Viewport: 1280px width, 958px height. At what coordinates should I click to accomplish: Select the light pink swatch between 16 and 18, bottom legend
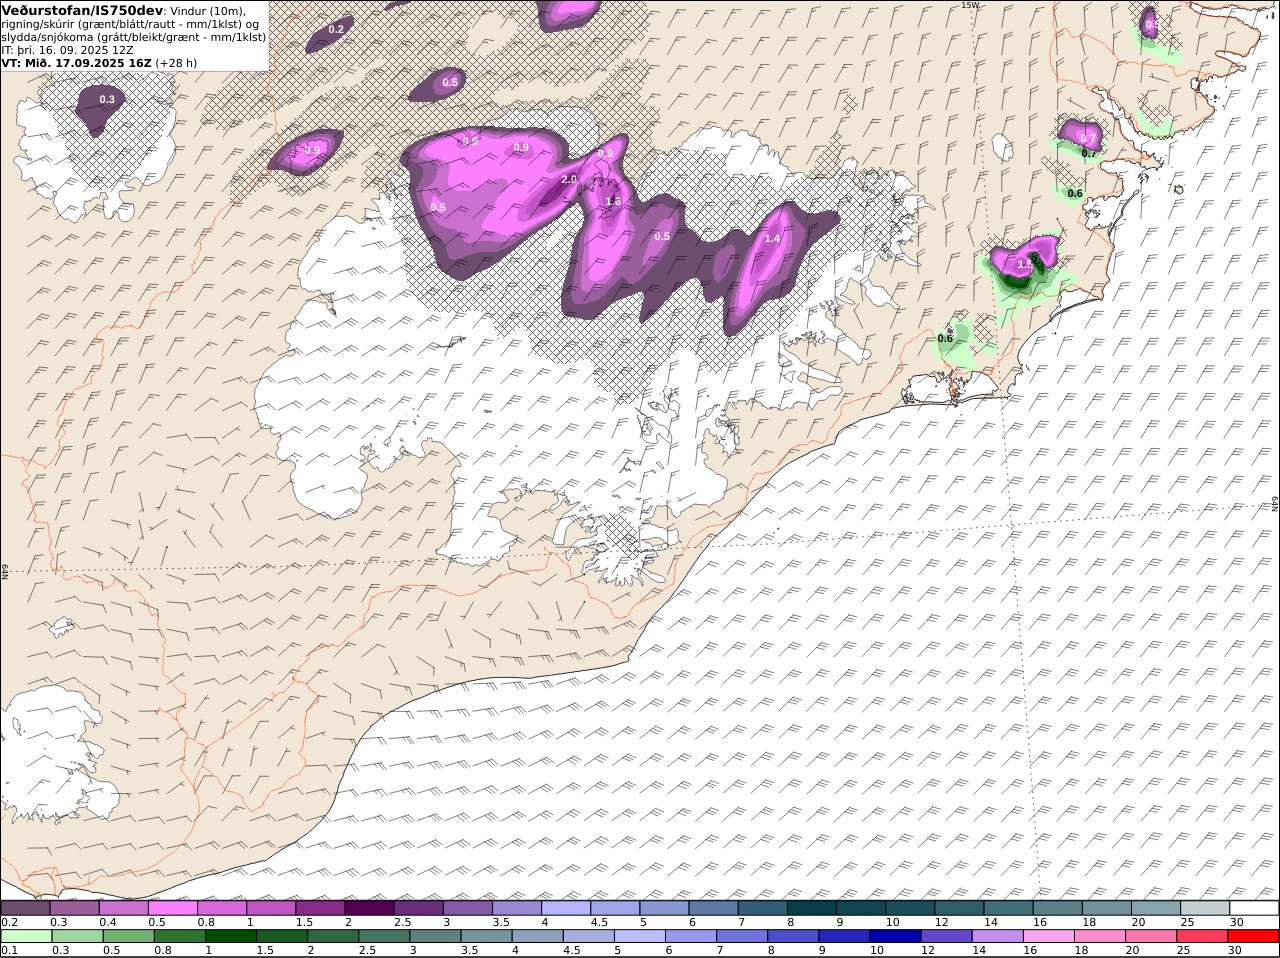pyautogui.click(x=1049, y=937)
